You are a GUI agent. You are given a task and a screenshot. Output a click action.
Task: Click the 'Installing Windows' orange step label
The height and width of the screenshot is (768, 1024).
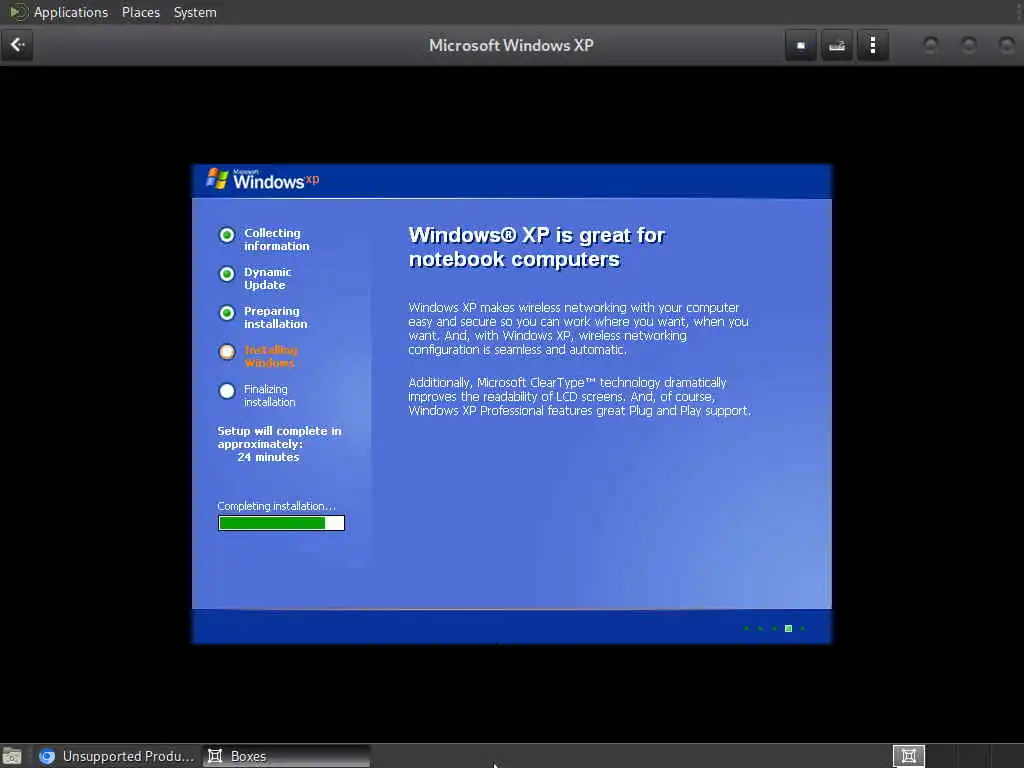pyautogui.click(x=271, y=357)
